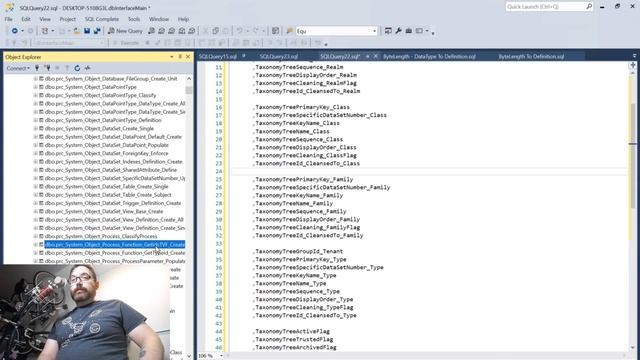This screenshot has width=640, height=360.
Task: Click the Database Engine Query icon
Action: point(151,31)
